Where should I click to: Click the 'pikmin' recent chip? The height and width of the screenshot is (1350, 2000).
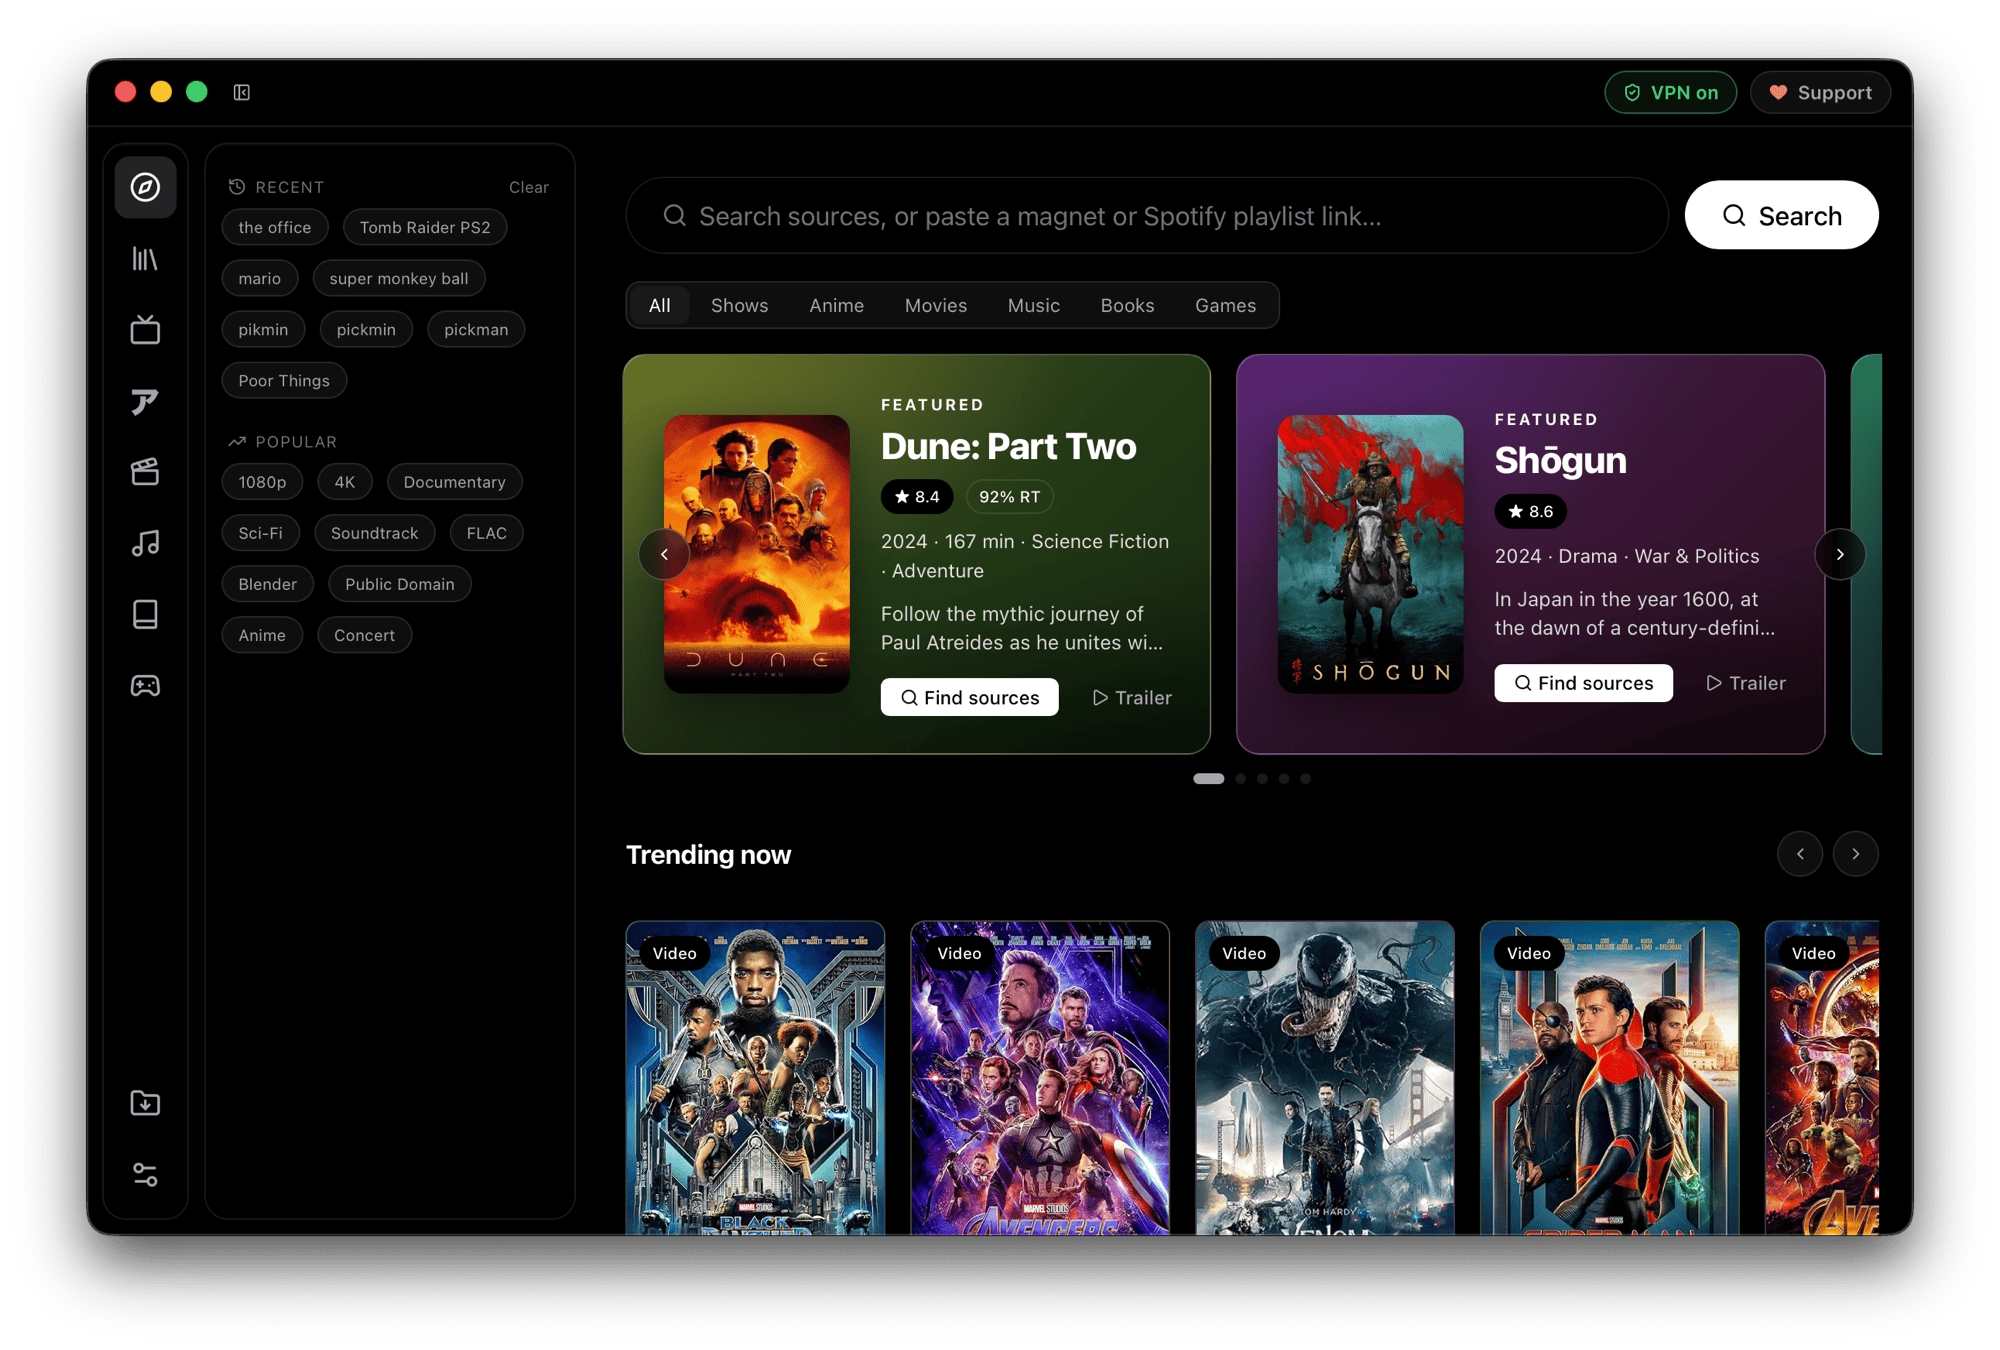pyautogui.click(x=263, y=329)
